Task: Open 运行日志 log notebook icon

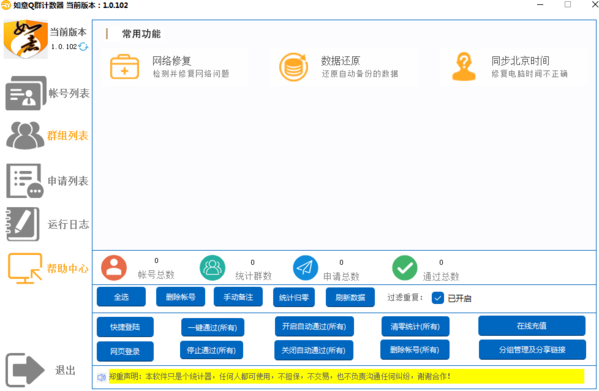Action: click(x=23, y=224)
